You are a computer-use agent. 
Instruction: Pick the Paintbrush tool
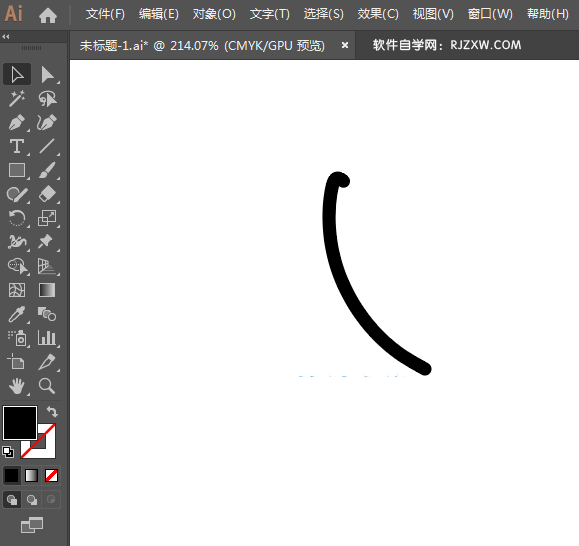[47, 171]
